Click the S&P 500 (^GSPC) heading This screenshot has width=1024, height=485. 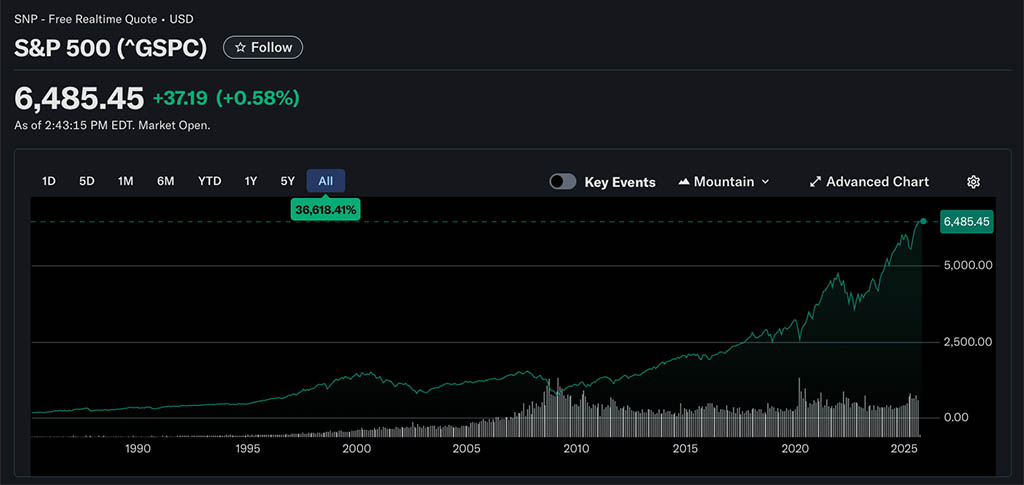click(110, 48)
